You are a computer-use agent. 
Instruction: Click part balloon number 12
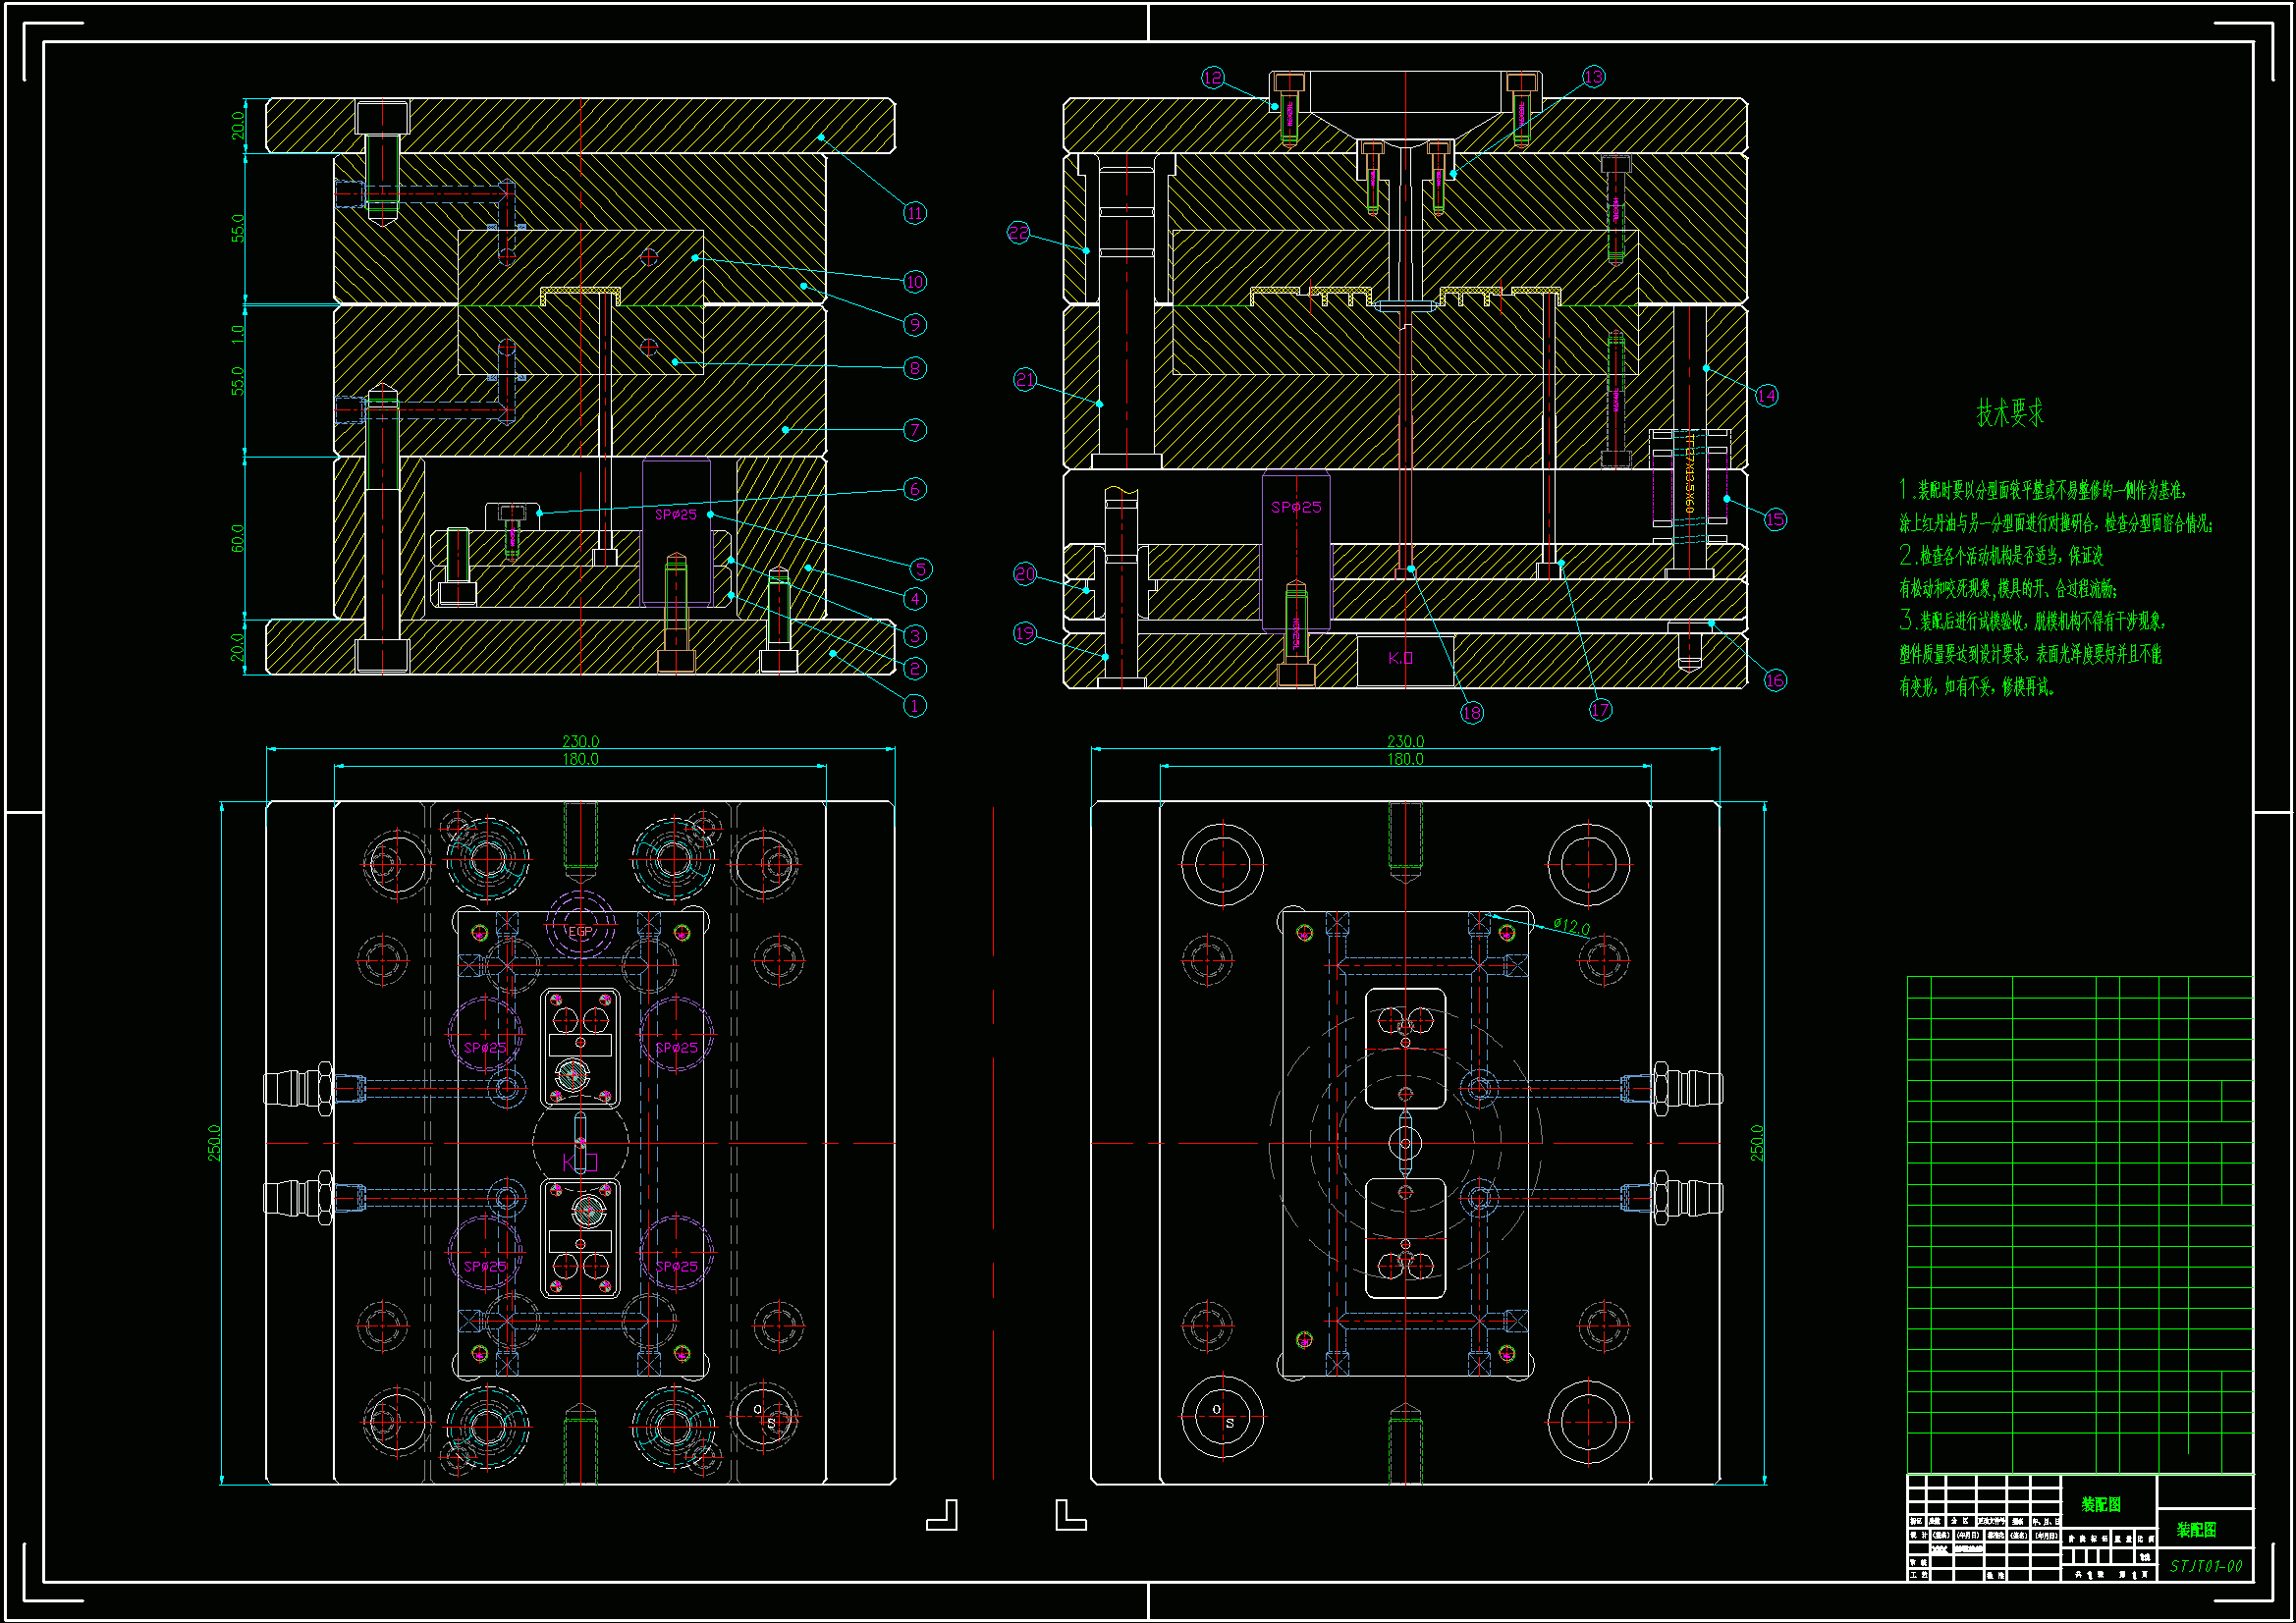(1212, 77)
